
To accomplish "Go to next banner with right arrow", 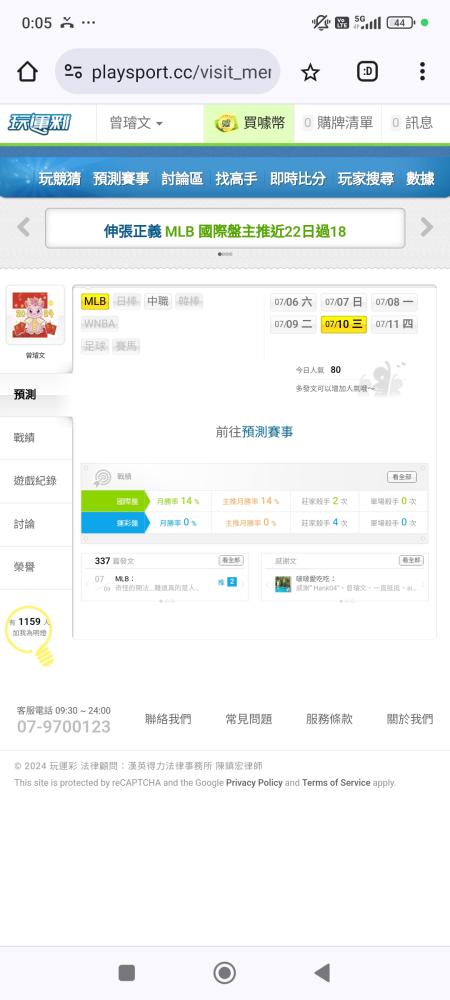I will tap(426, 227).
